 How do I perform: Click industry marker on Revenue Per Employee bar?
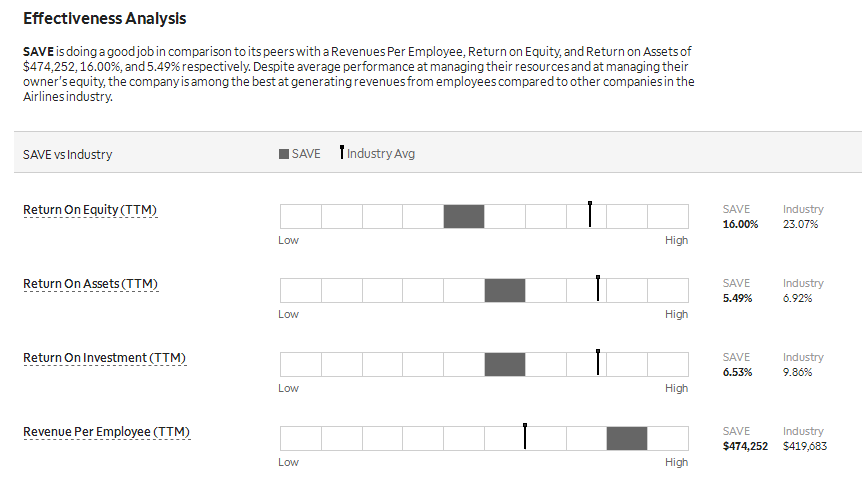click(x=525, y=437)
